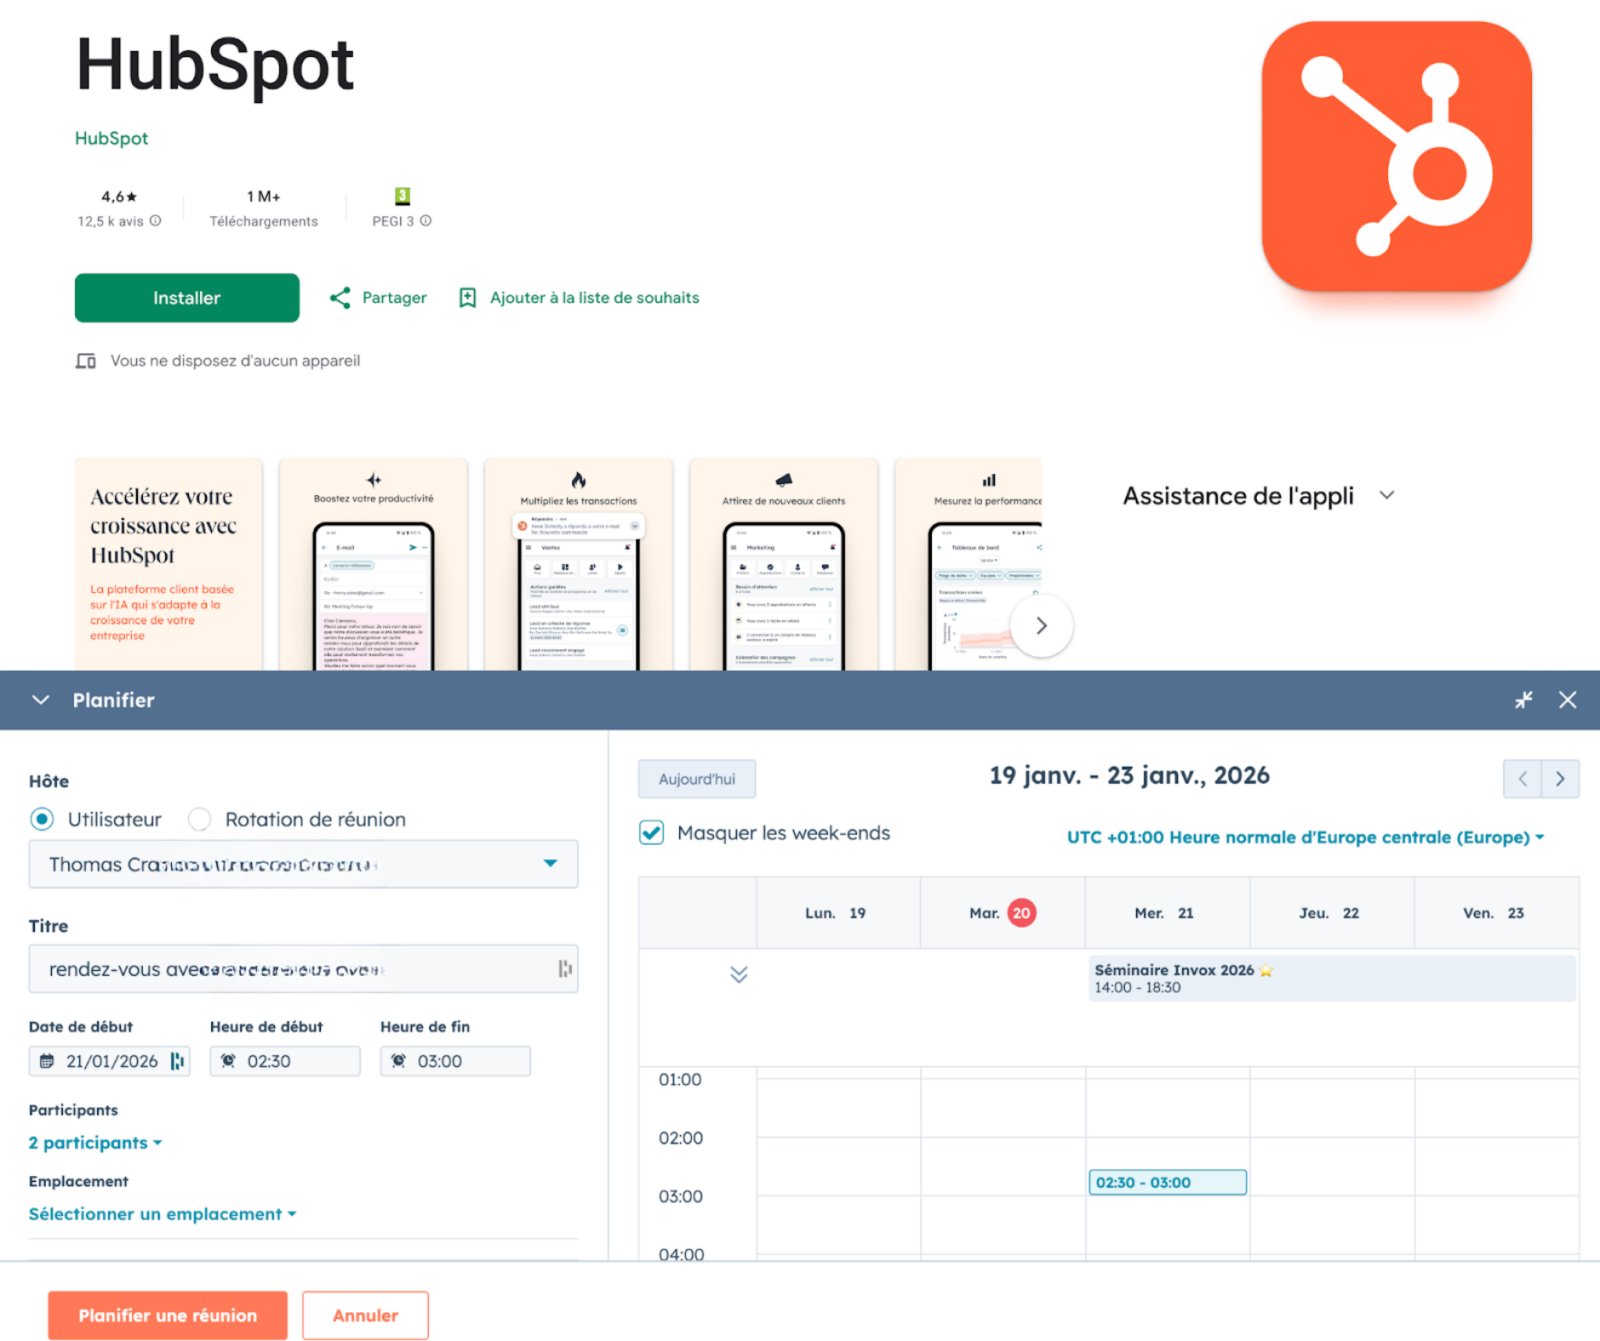Click the wishlist bookmark icon
This screenshot has height=1341, width=1600.
point(467,298)
